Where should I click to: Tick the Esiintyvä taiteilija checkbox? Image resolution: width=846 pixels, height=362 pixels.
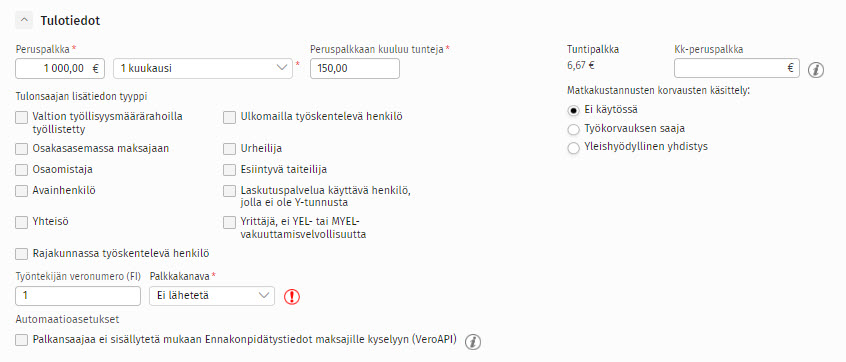(x=229, y=170)
